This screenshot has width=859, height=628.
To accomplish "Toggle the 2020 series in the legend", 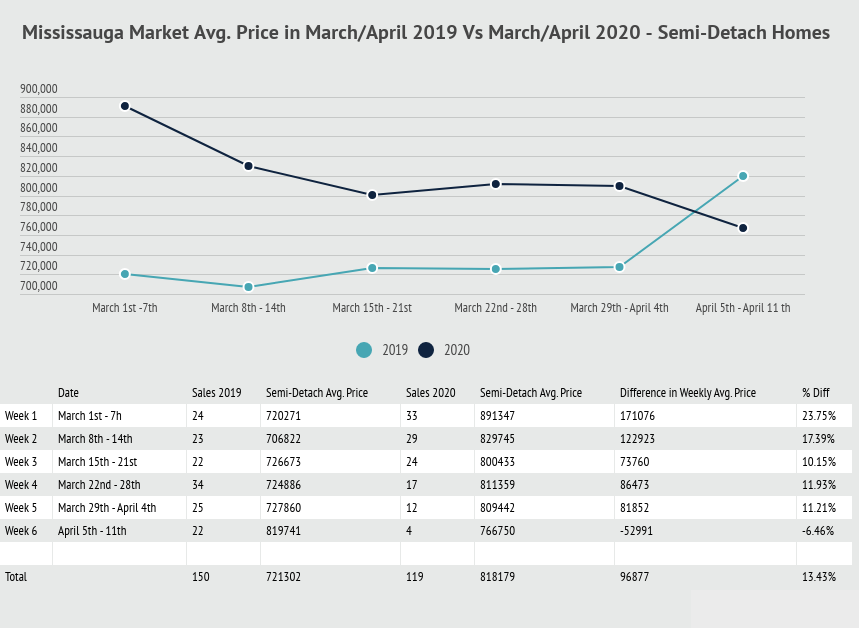I will (x=444, y=350).
